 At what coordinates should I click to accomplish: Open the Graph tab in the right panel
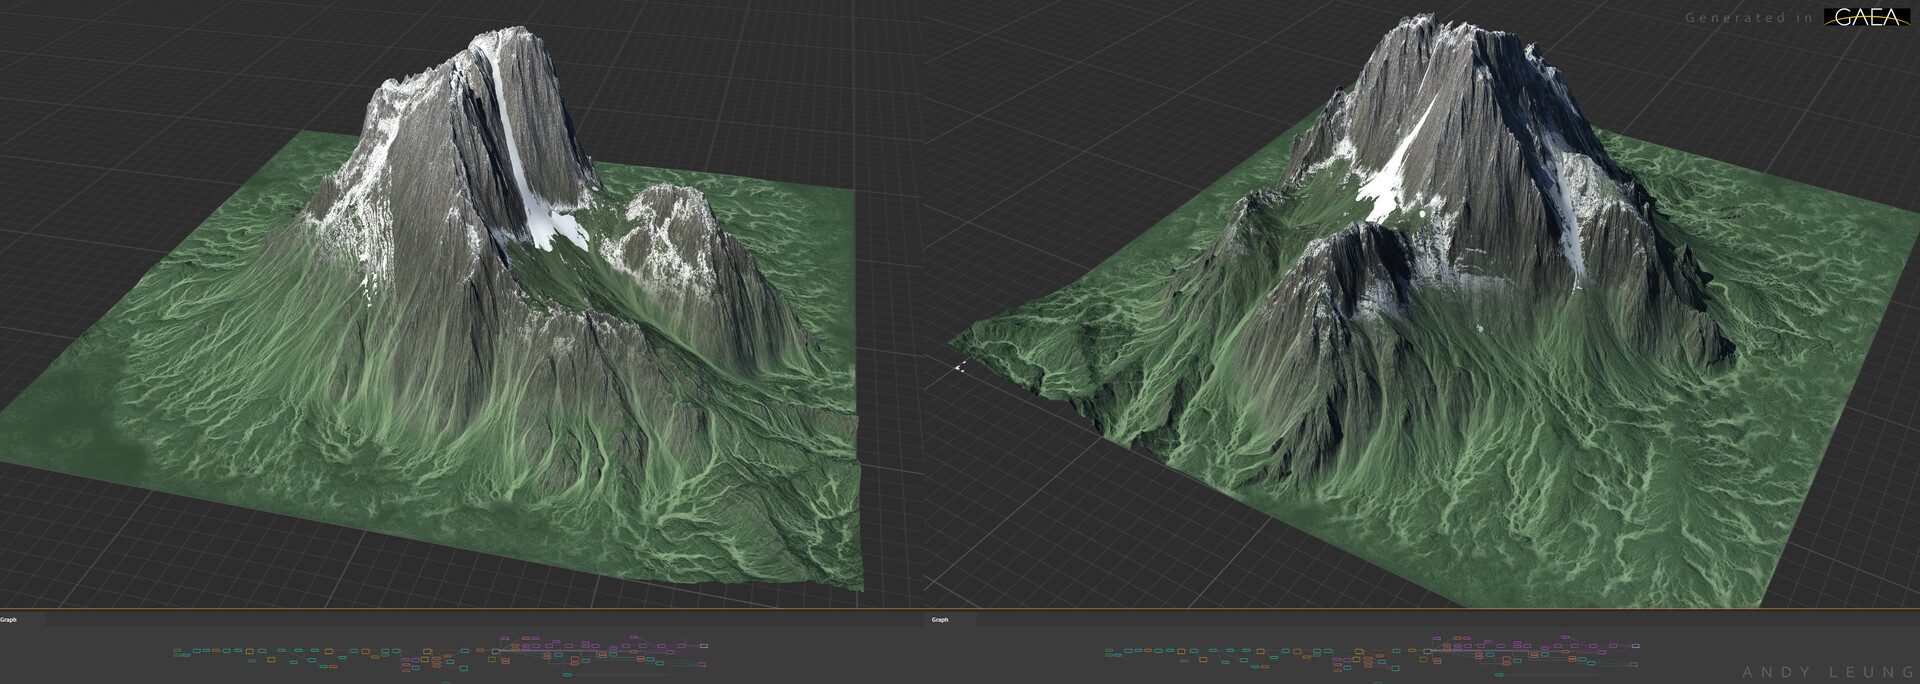(940, 620)
